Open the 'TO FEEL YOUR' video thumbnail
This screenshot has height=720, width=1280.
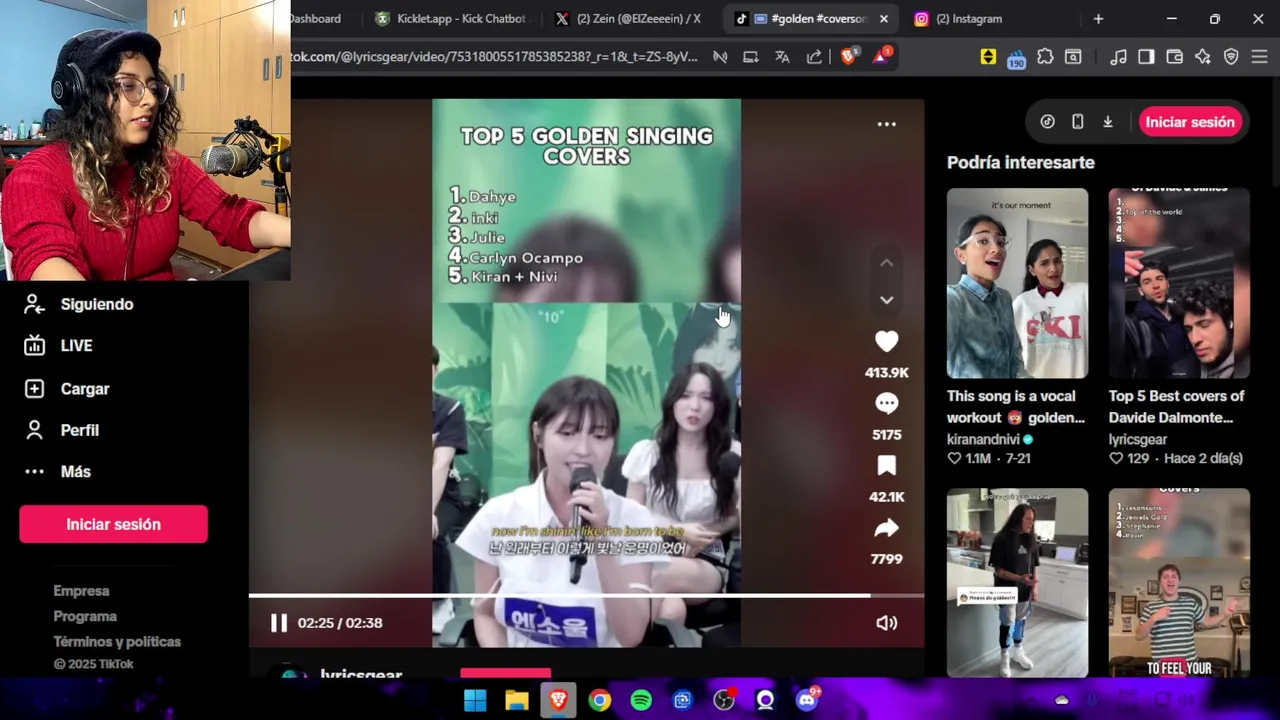tap(1178, 583)
